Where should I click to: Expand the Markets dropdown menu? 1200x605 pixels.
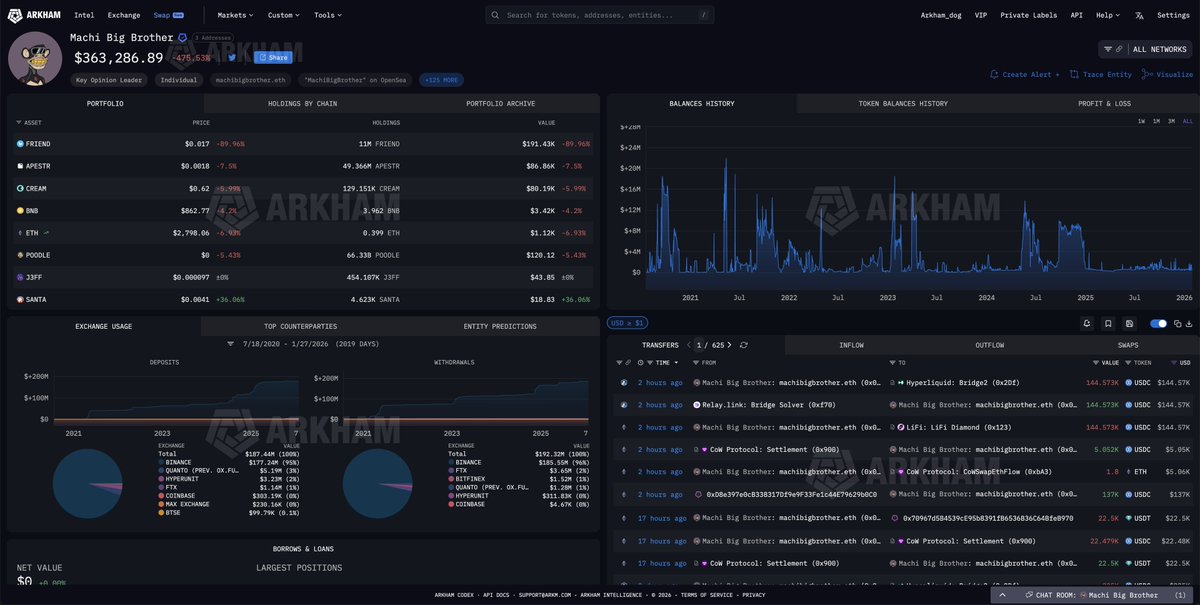pyautogui.click(x=235, y=15)
